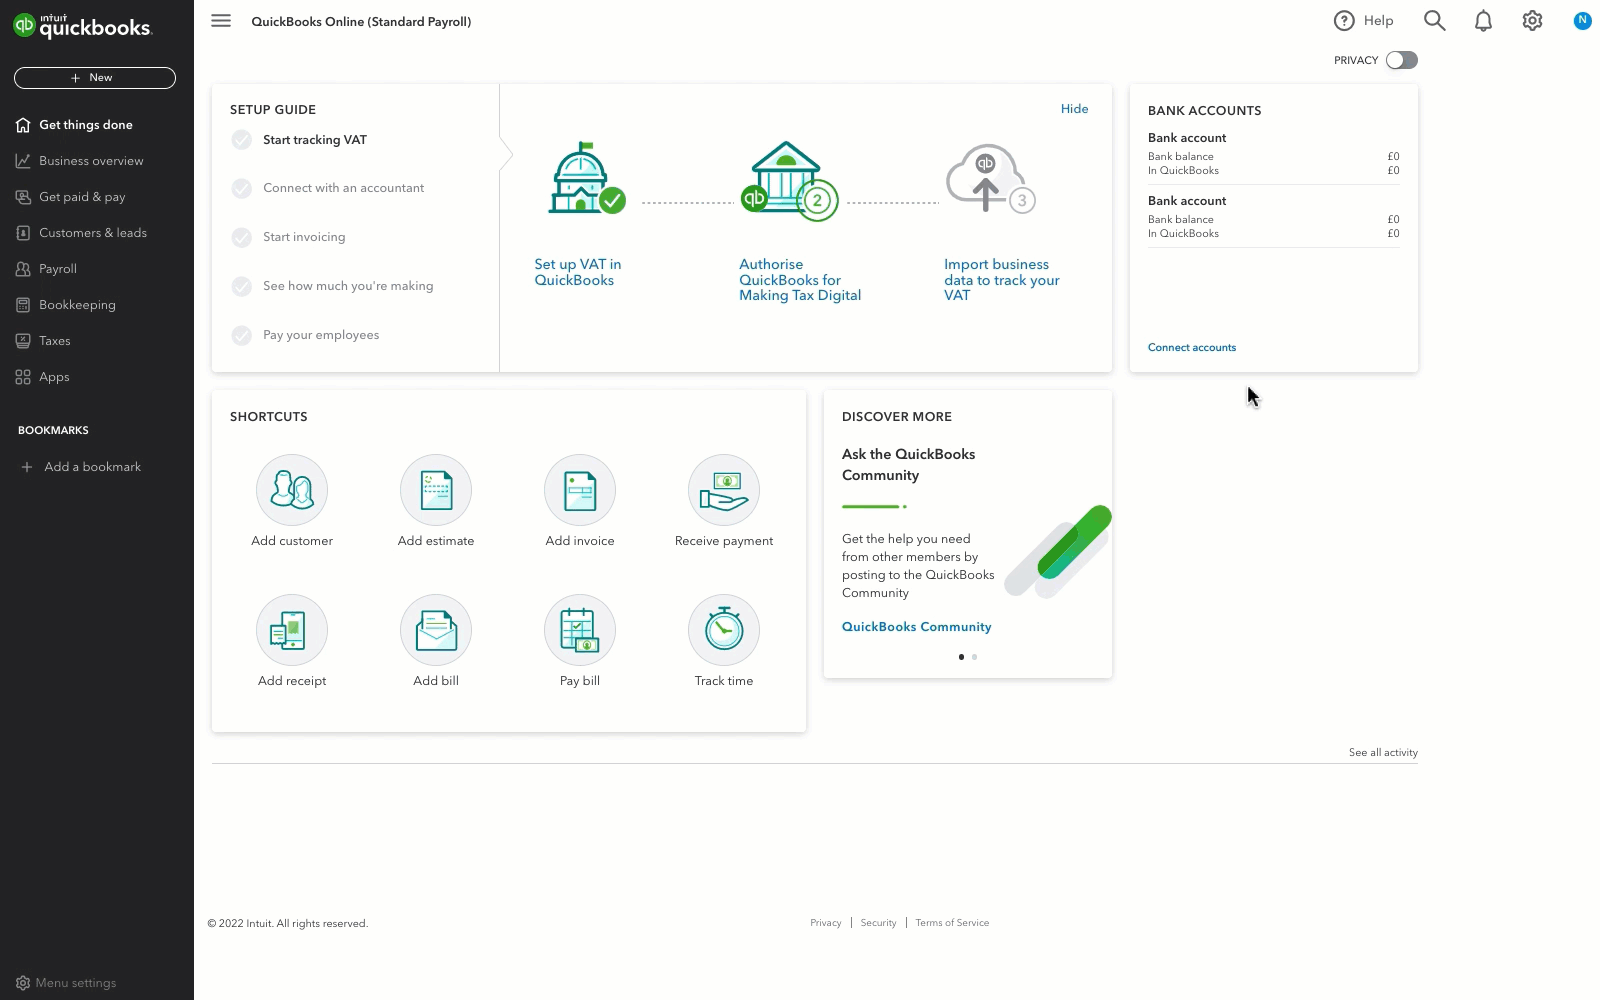The height and width of the screenshot is (1000, 1600).
Task: Open the hamburger navigation menu
Action: click(x=221, y=21)
